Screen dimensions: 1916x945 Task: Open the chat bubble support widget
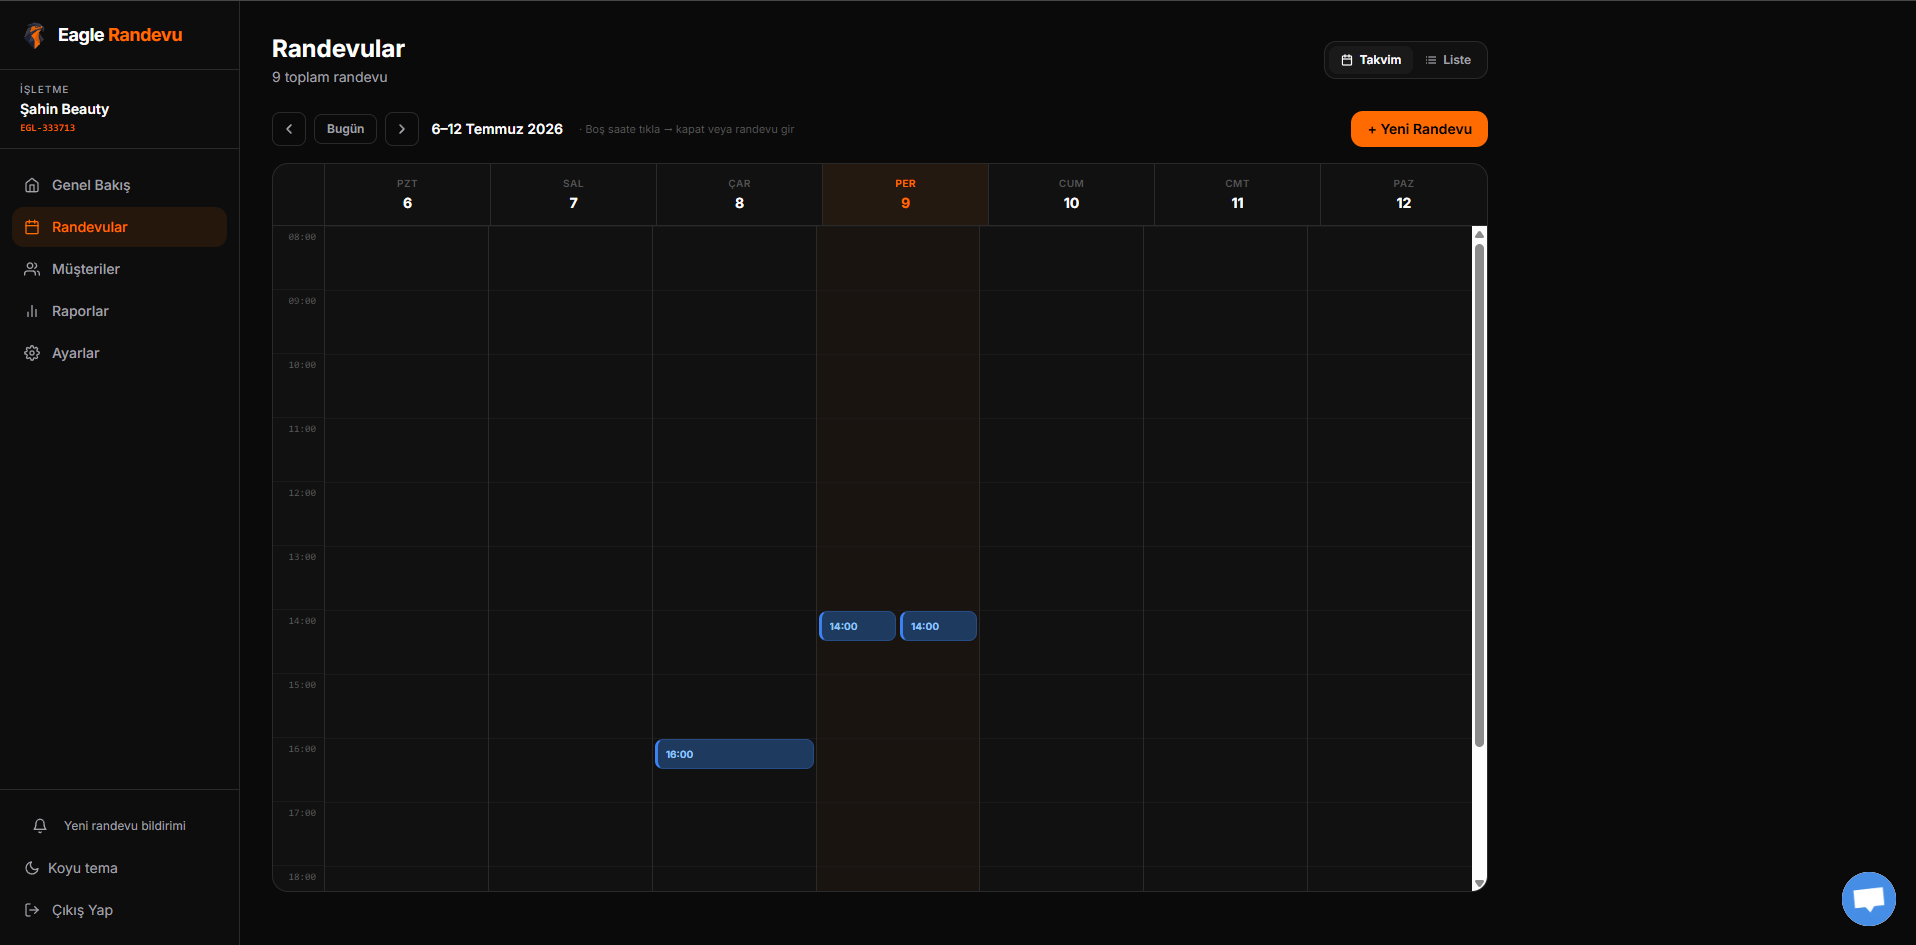coord(1869,899)
